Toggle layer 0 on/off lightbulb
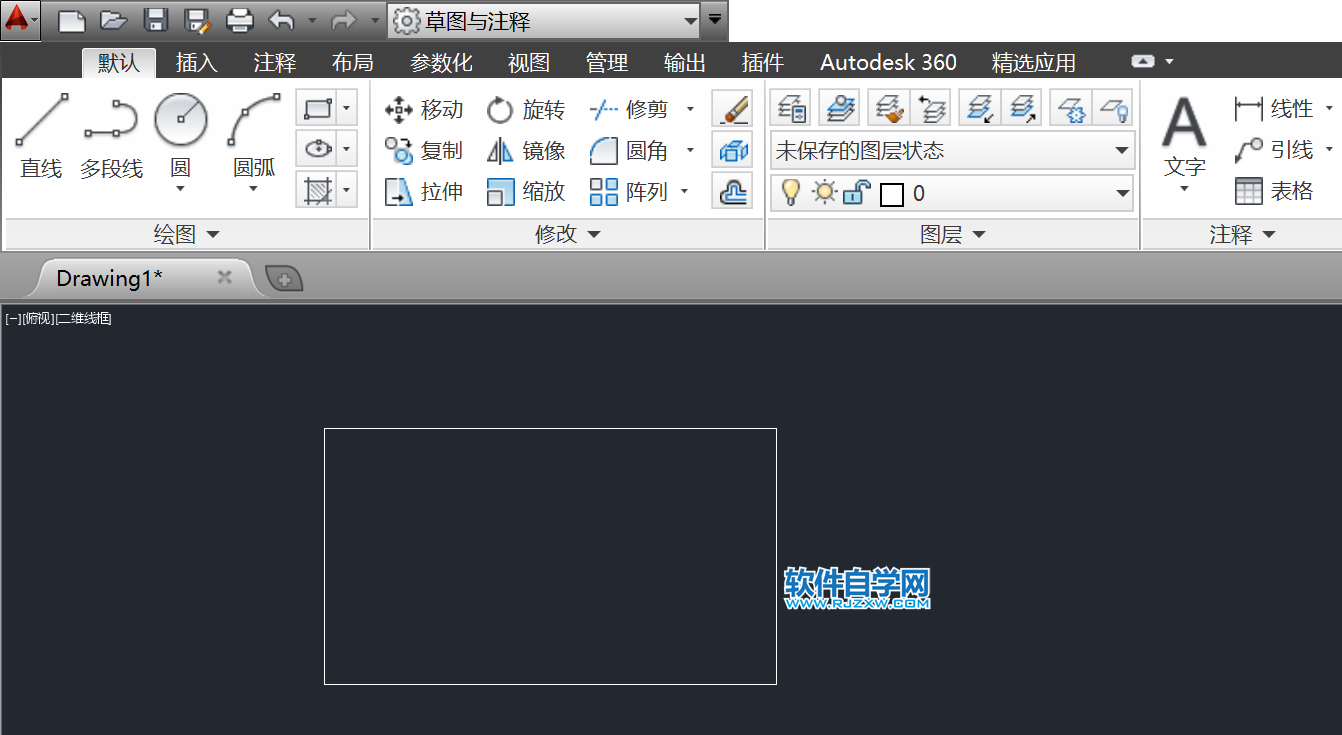Screen dimensions: 1342x735 [791, 192]
